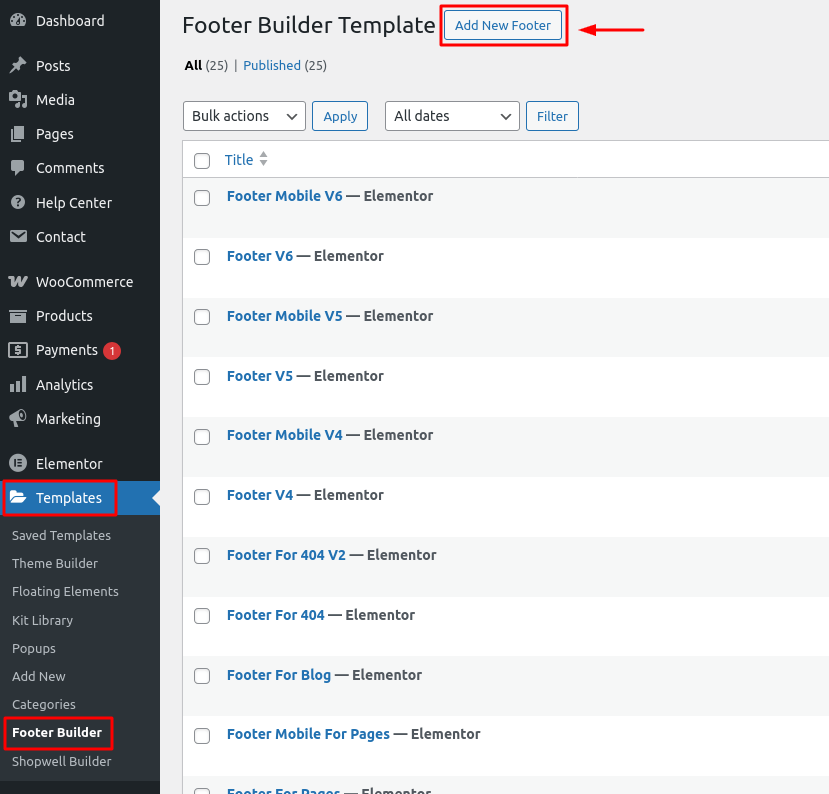Click the WooCommerce logo icon

(18, 282)
